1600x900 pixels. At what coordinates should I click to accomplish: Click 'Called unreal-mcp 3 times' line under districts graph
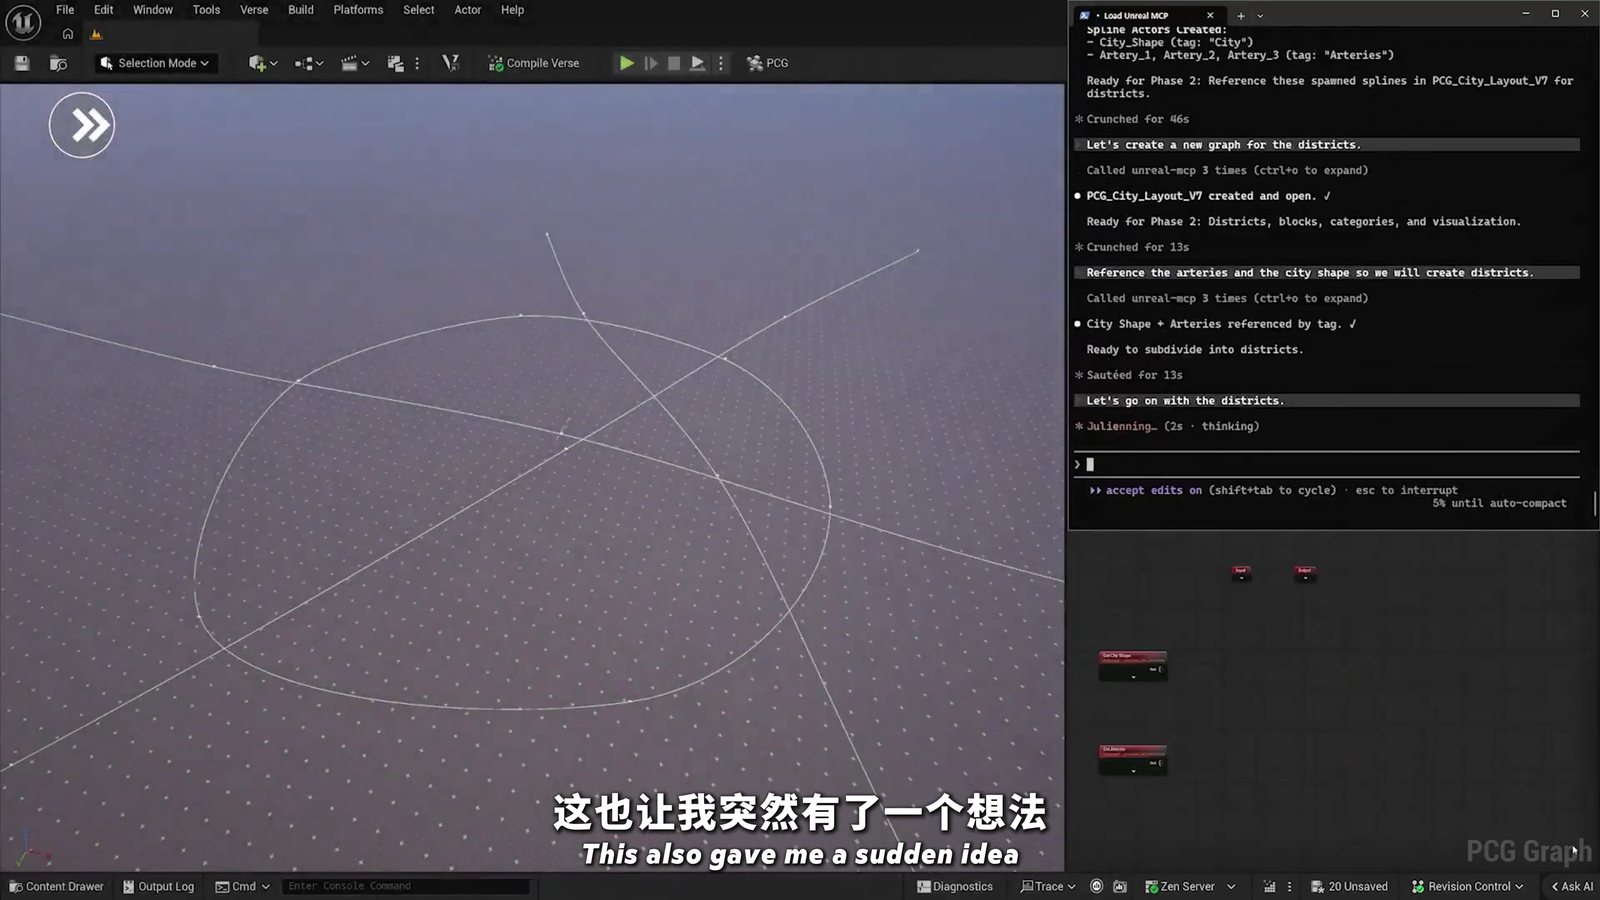click(x=1227, y=171)
